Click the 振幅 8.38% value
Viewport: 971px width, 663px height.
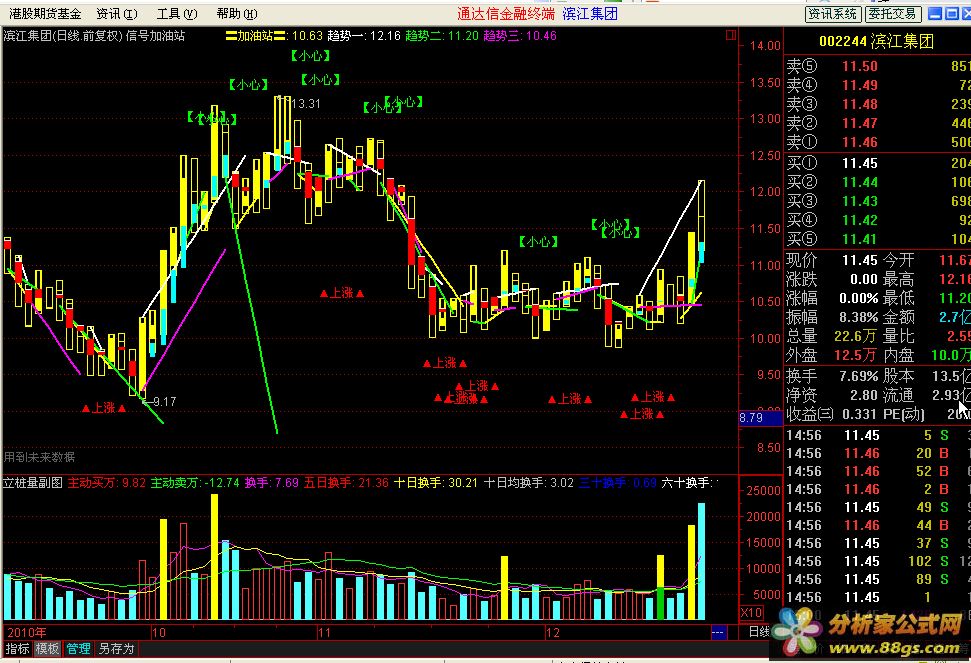pos(858,318)
